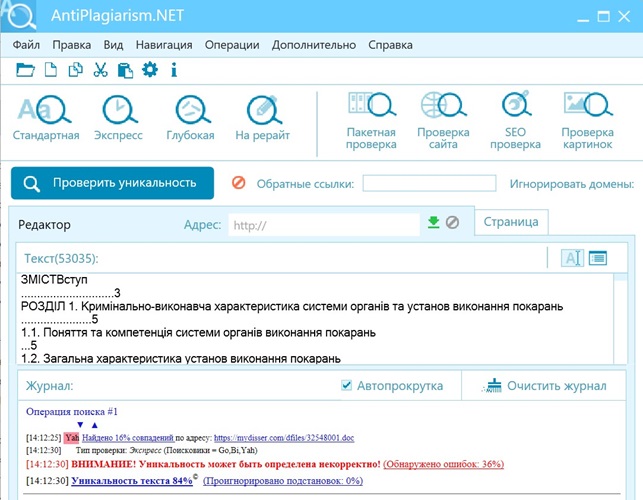
Task: Select the Экспресс check mode
Action: (x=118, y=119)
